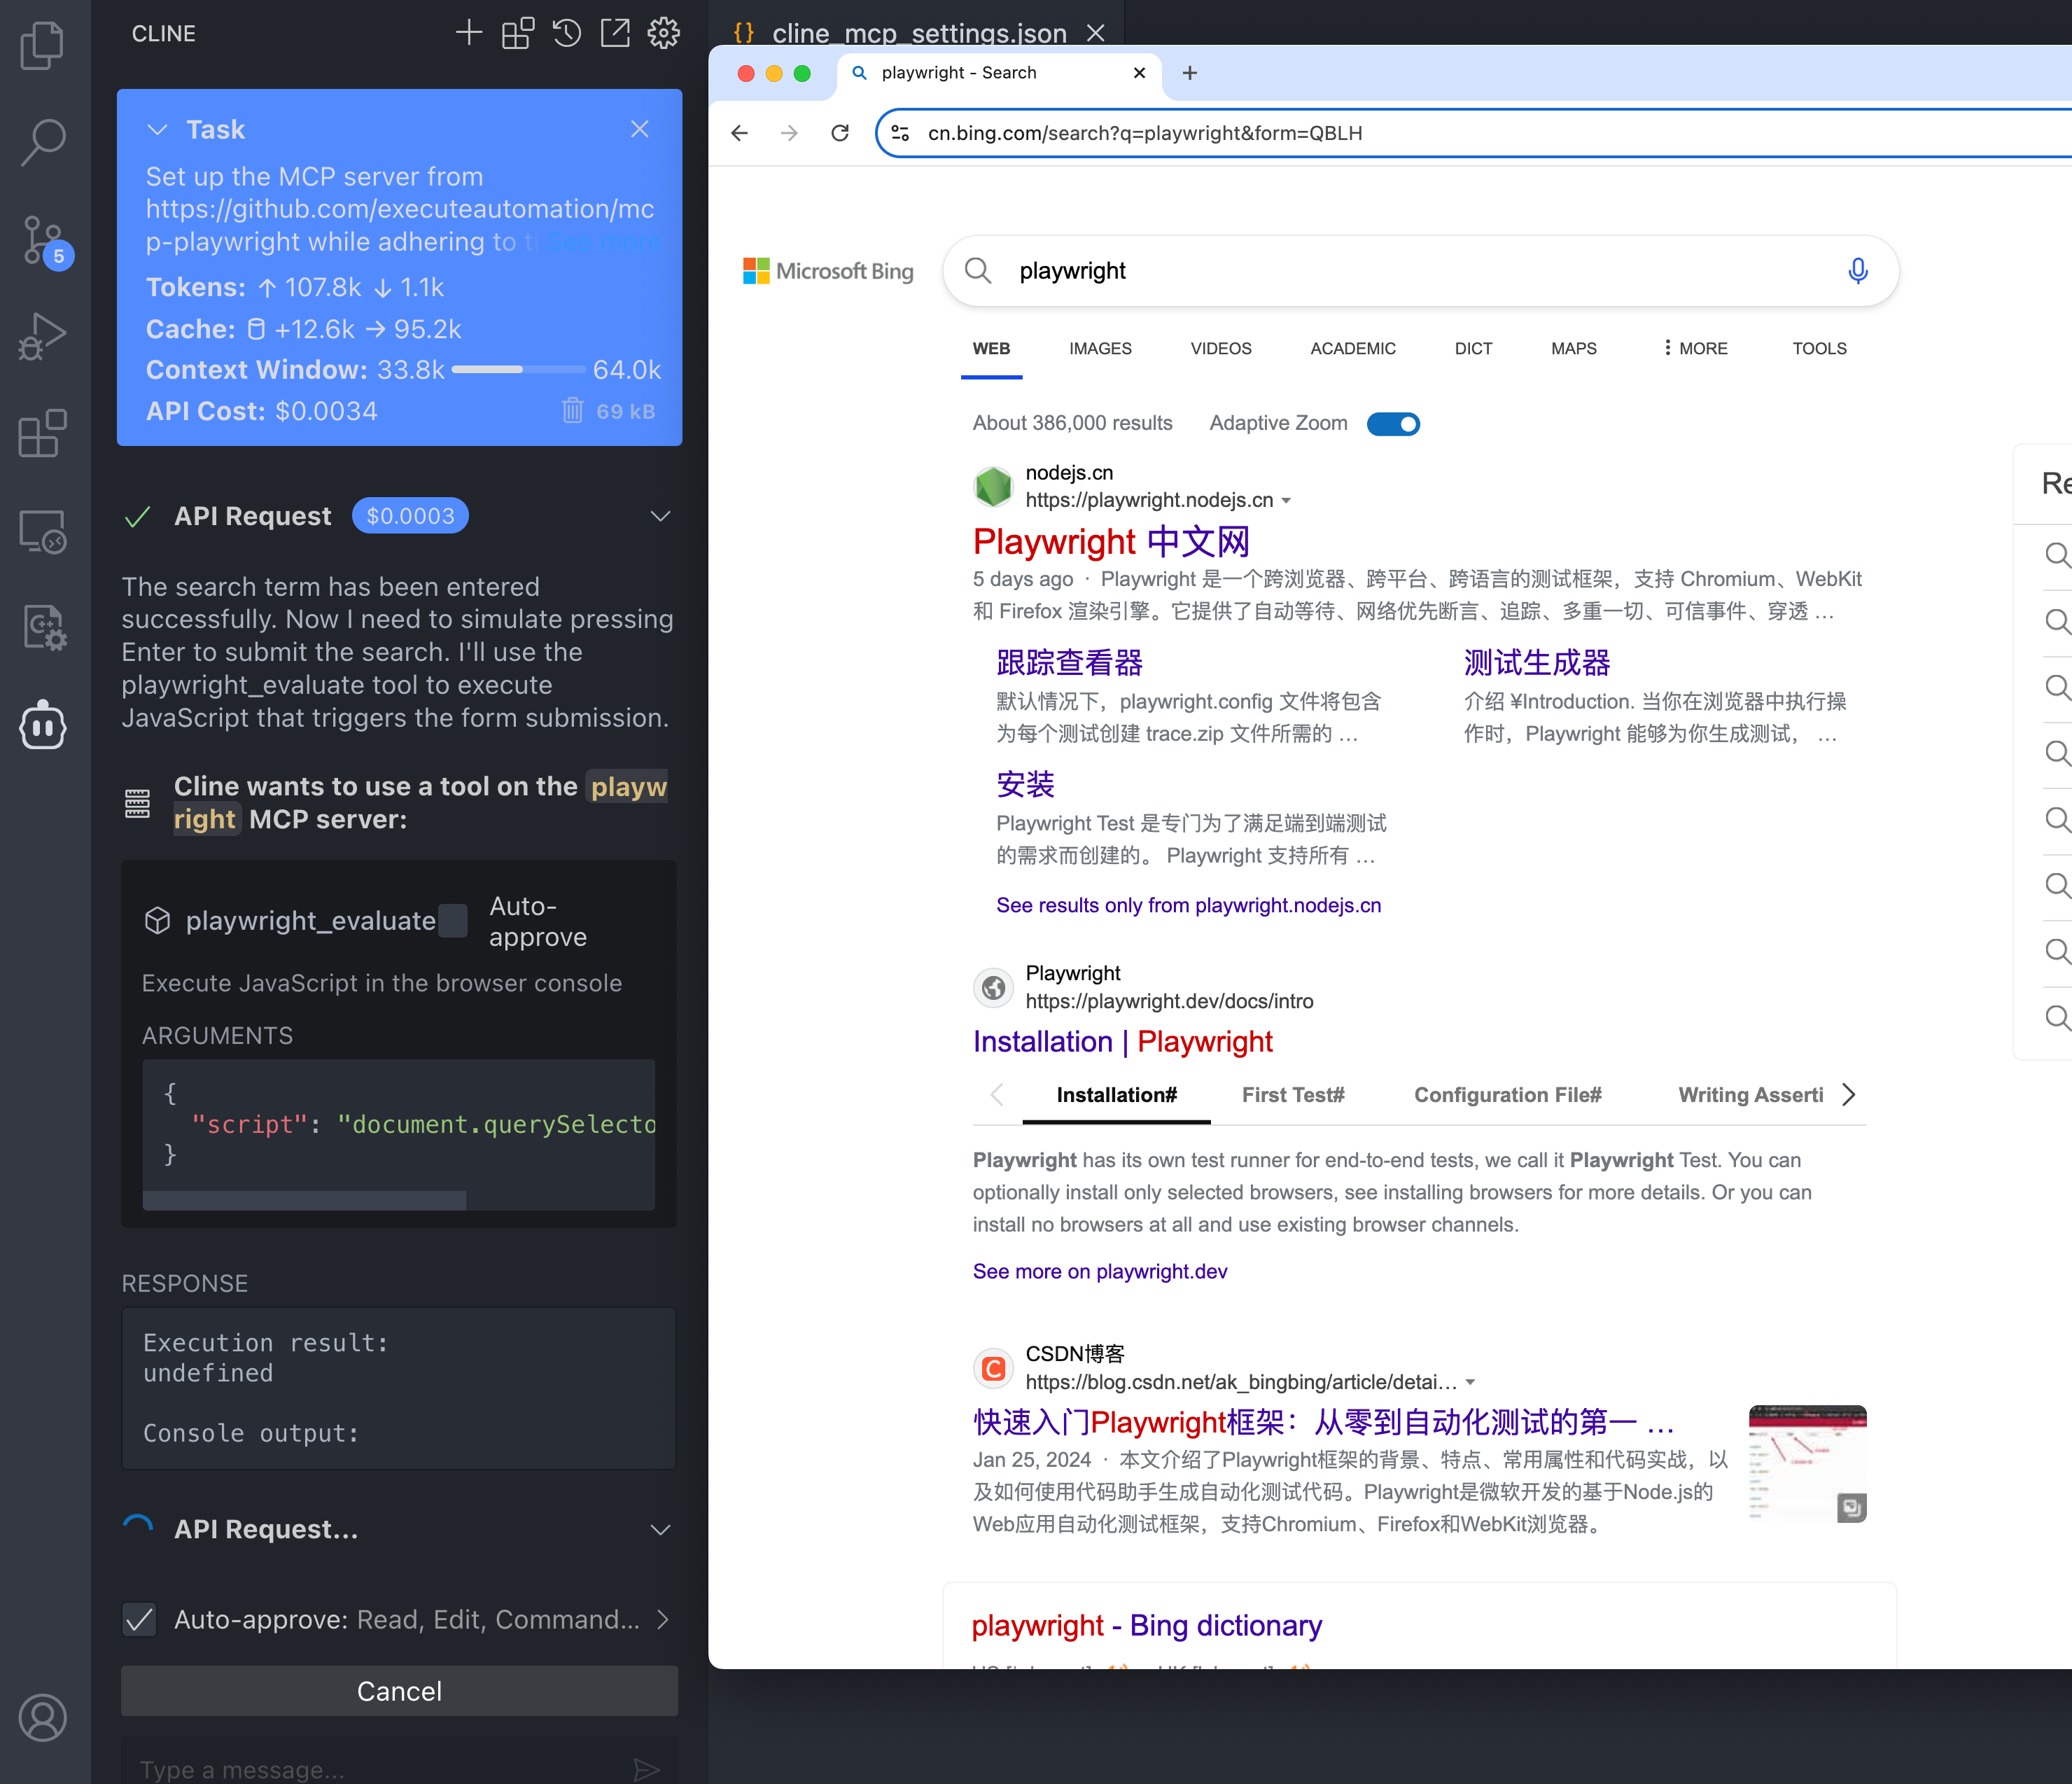Toggle Adaptive Zoom switch off
Screen dimensions: 2072x1784
[1393, 424]
